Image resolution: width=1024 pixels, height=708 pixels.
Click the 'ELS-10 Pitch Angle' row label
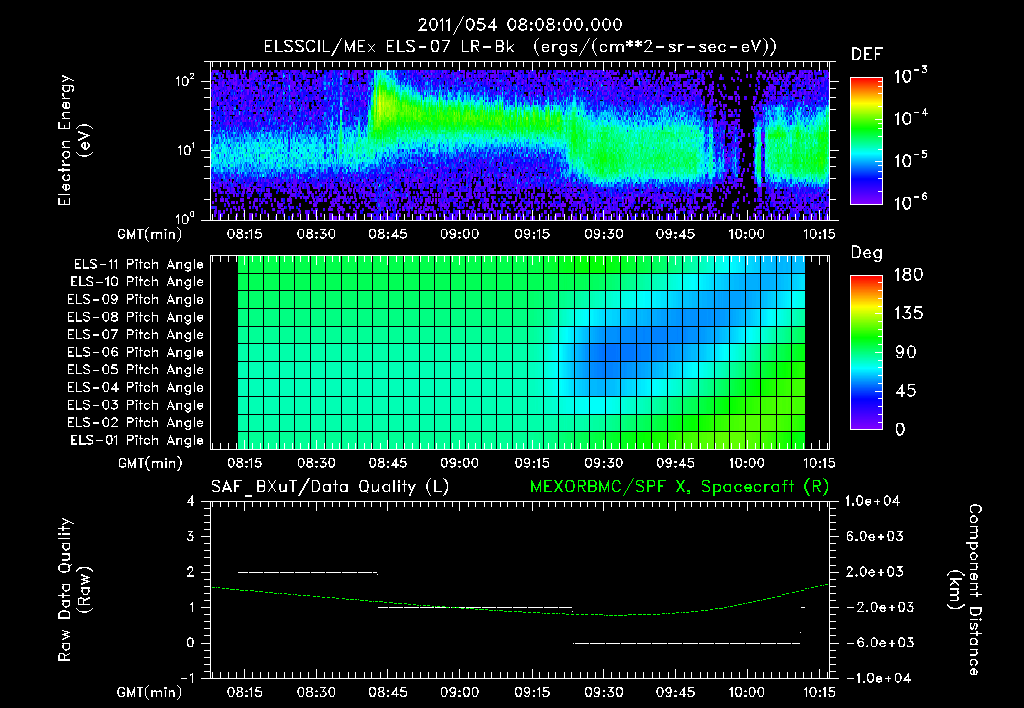(x=137, y=282)
